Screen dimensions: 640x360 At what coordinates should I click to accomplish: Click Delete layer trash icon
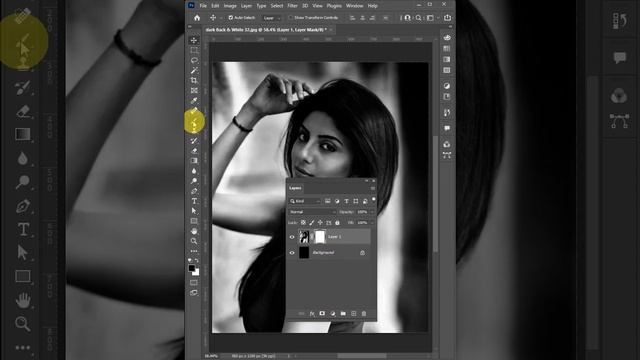tap(364, 313)
